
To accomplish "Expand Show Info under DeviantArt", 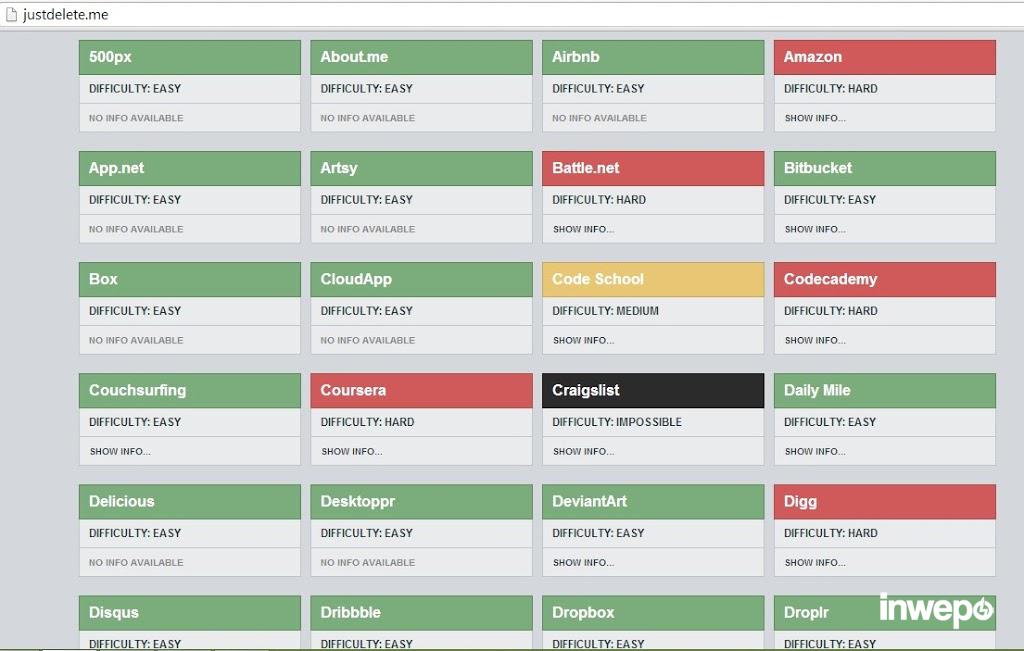I will pyautogui.click(x=583, y=562).
